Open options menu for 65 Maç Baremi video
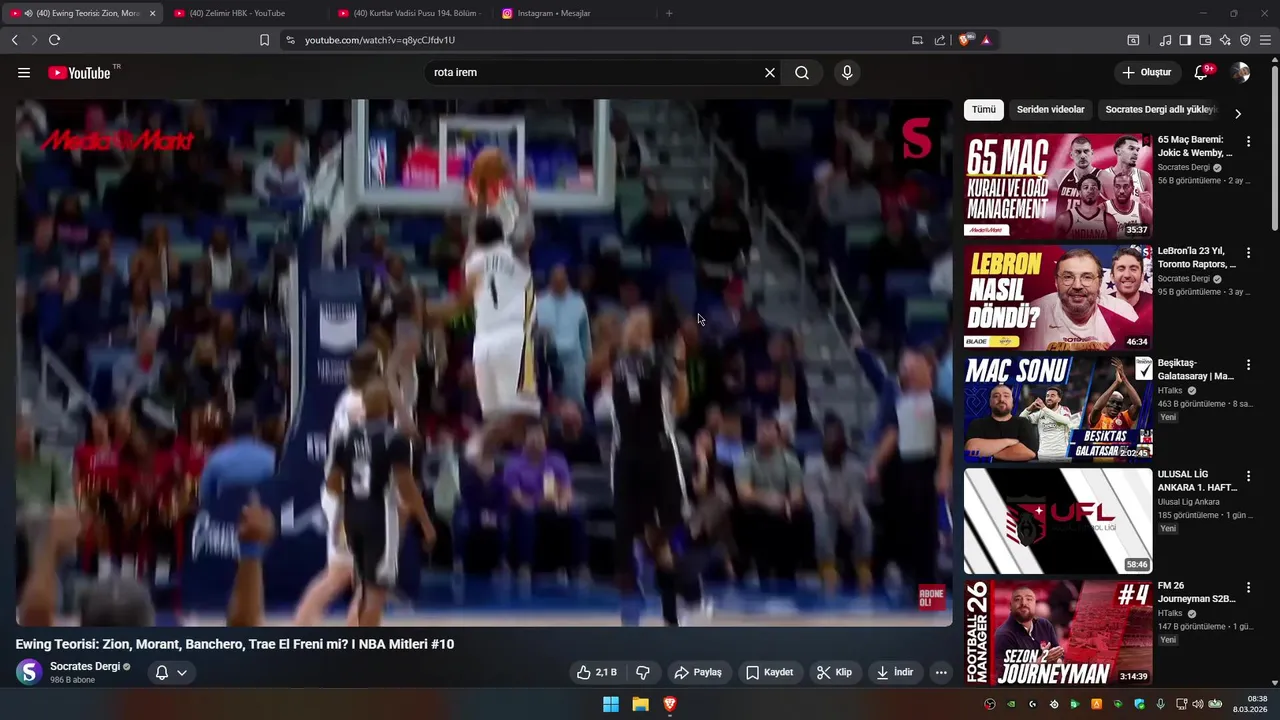The height and width of the screenshot is (720, 1280). pyautogui.click(x=1248, y=141)
